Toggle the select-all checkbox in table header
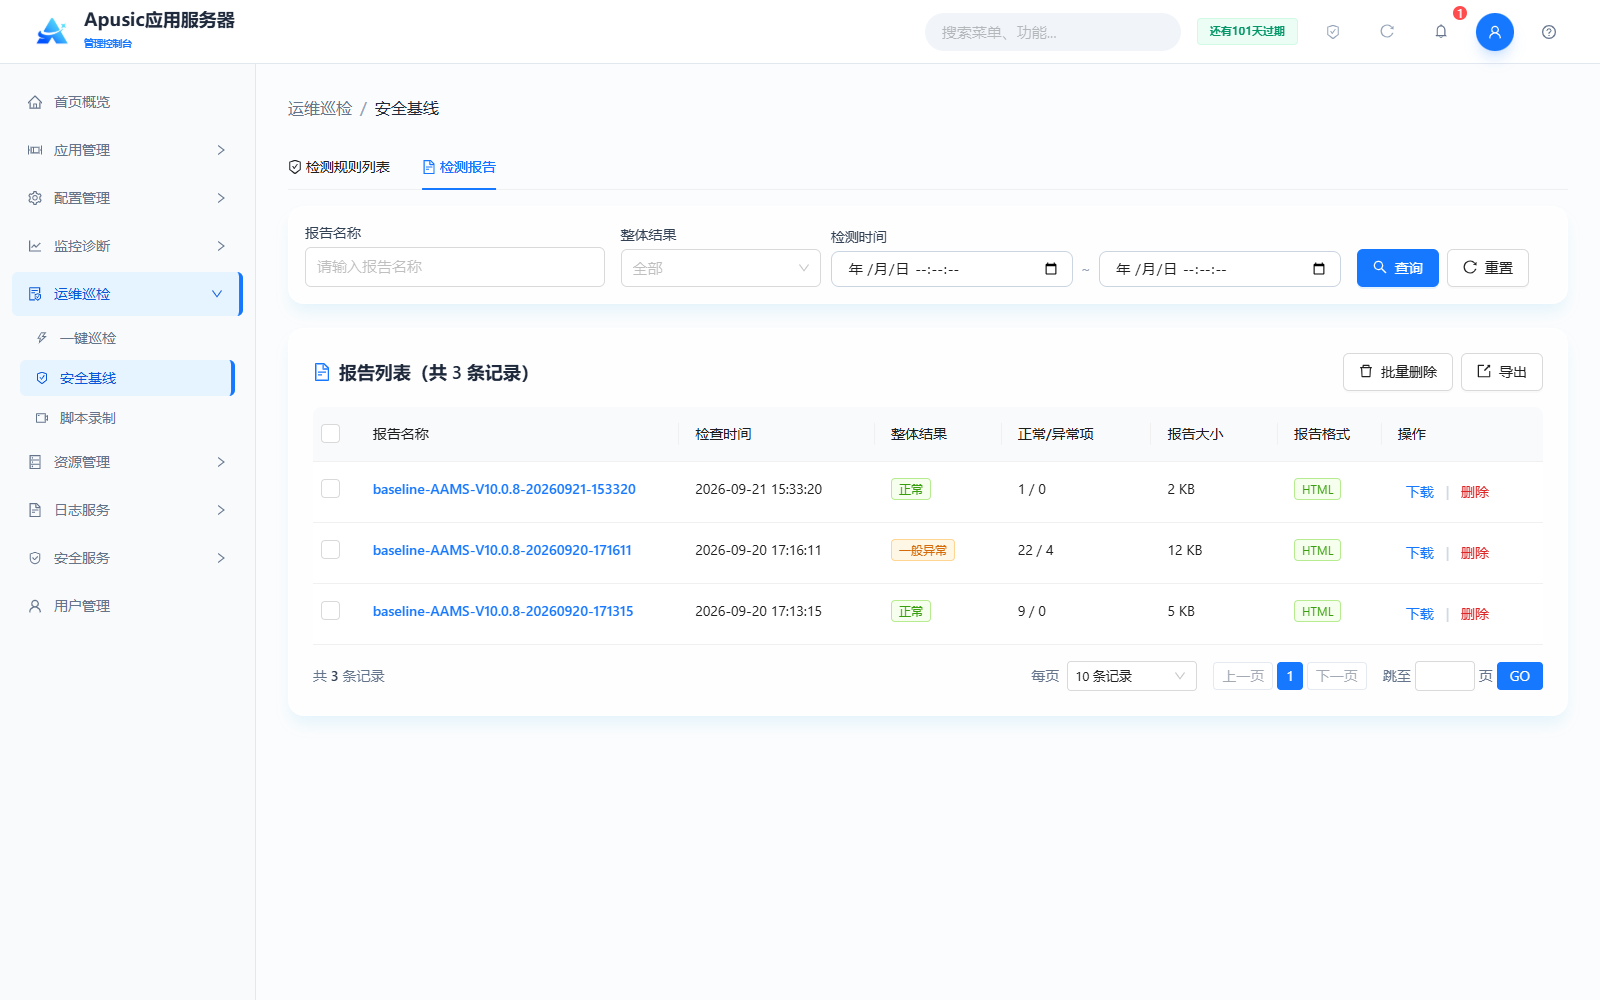The width and height of the screenshot is (1600, 1000). [x=331, y=434]
